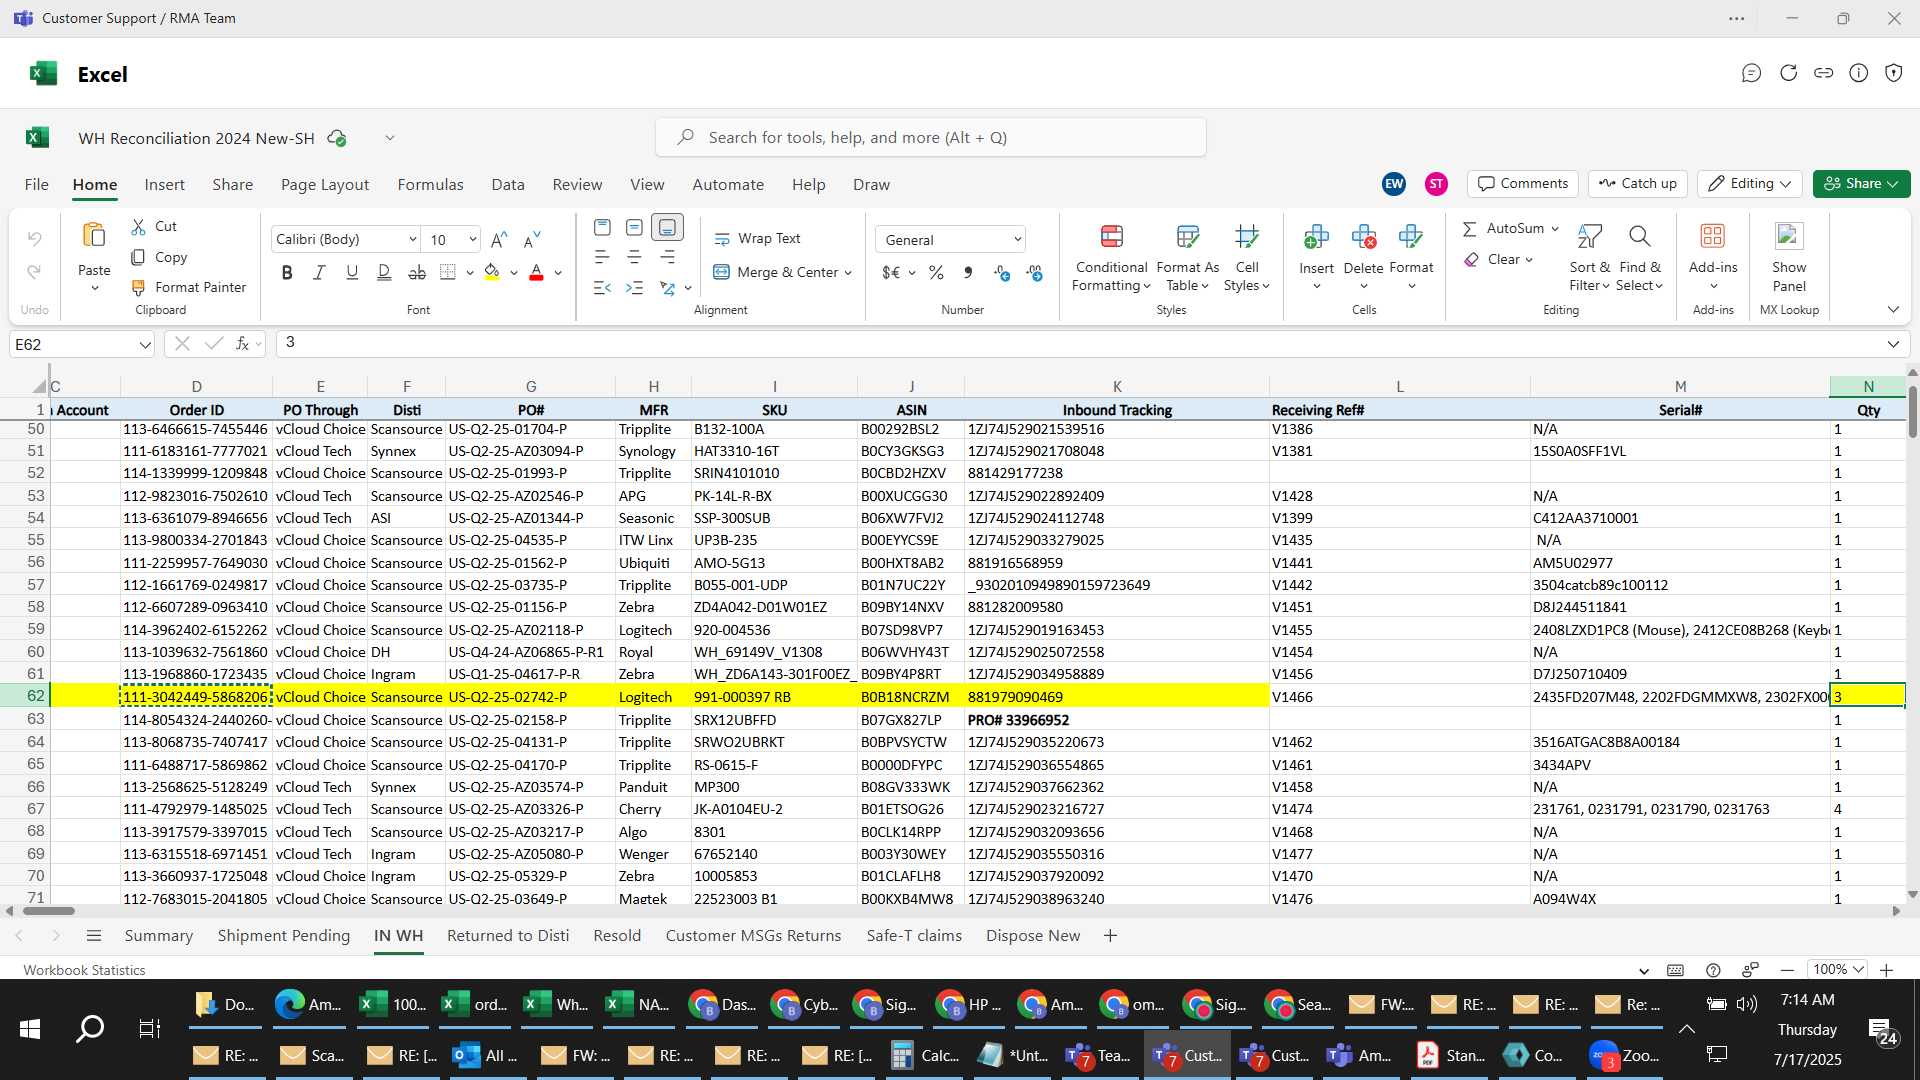This screenshot has width=1920, height=1080.
Task: Click the Catch up button
Action: pyautogui.click(x=1637, y=184)
